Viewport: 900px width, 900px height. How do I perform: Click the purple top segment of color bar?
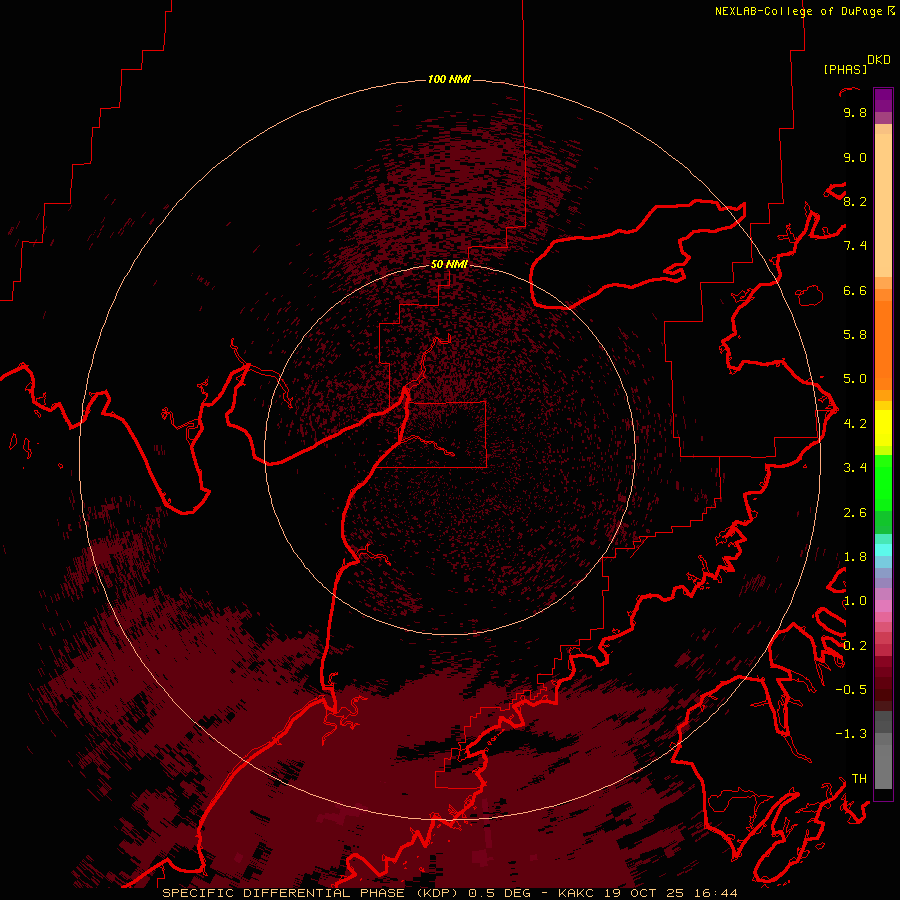(x=883, y=101)
